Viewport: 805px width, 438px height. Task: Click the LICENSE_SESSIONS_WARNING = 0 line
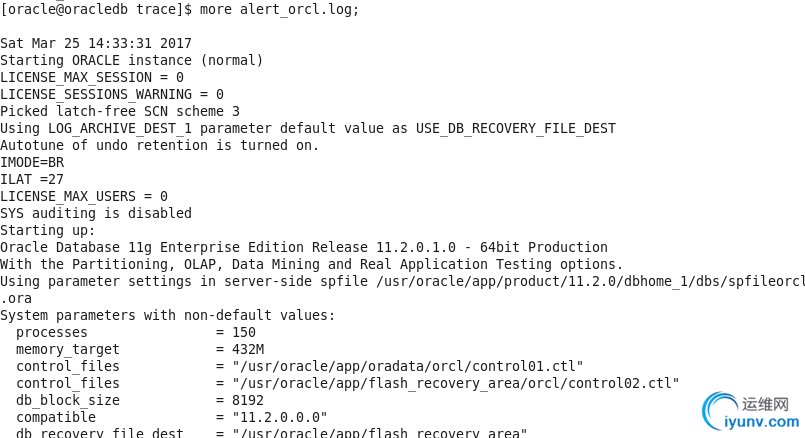[x=112, y=94]
